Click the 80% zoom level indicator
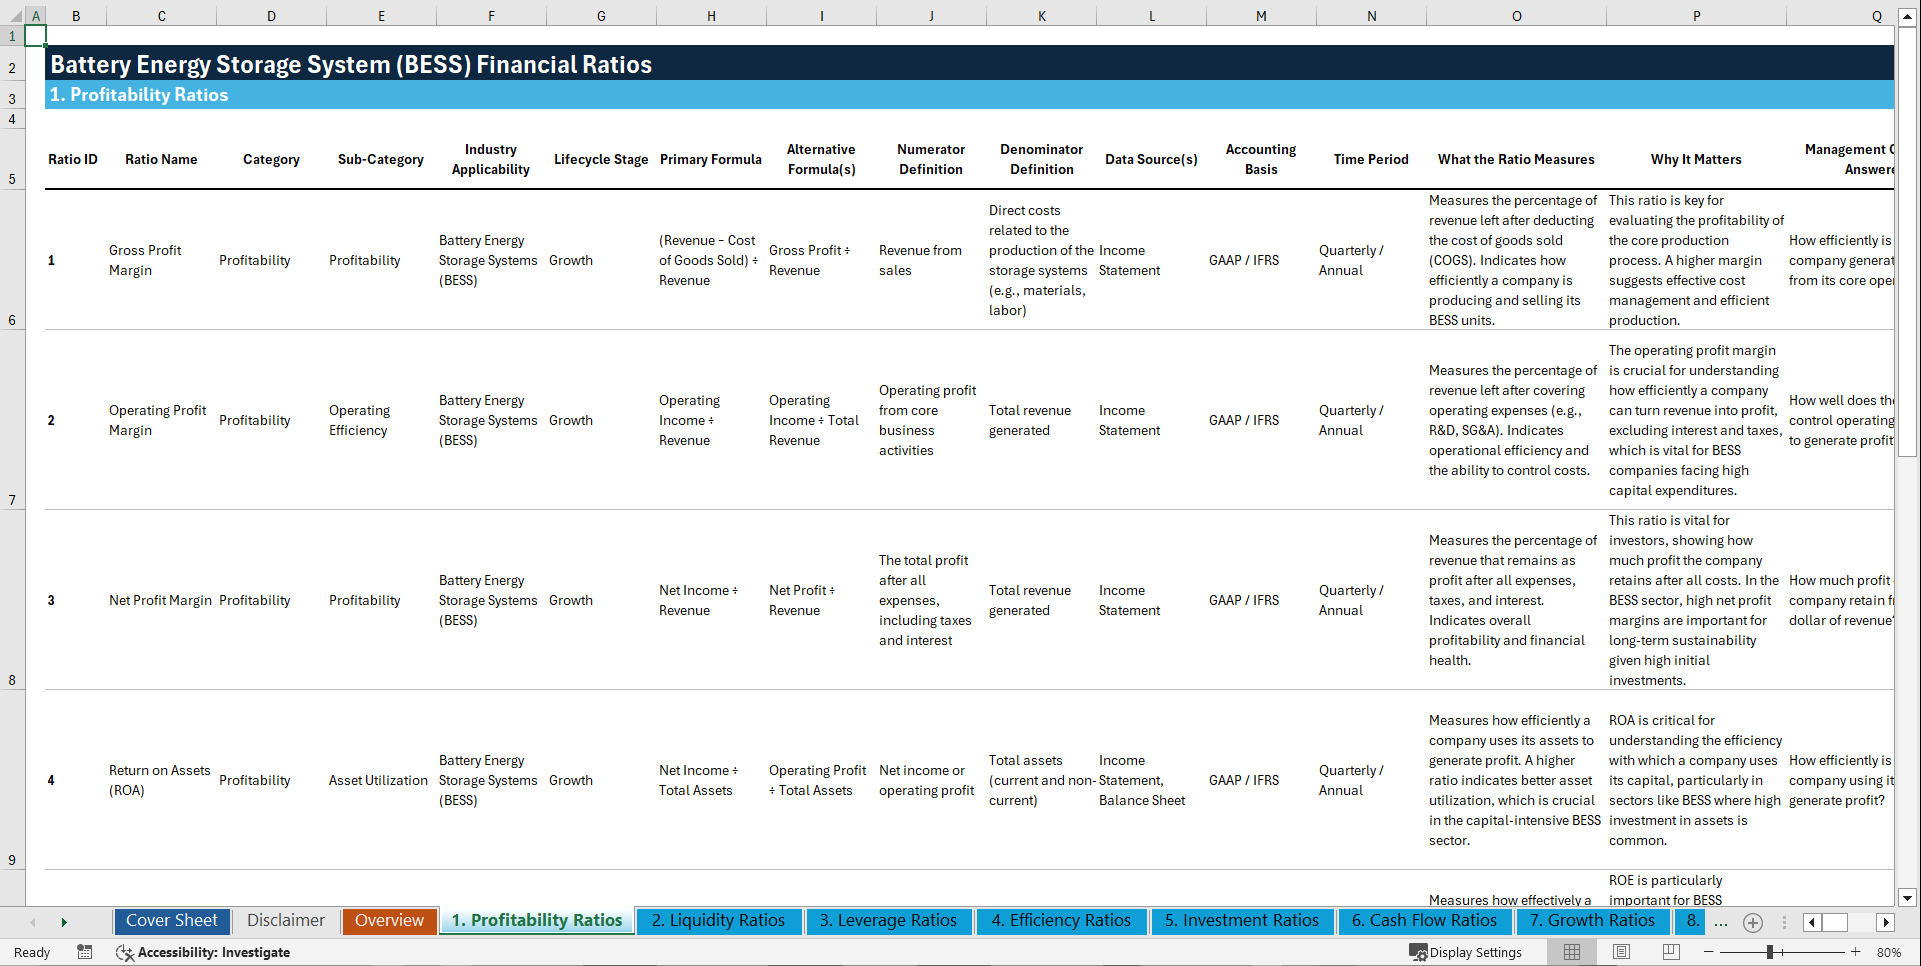 1889,952
